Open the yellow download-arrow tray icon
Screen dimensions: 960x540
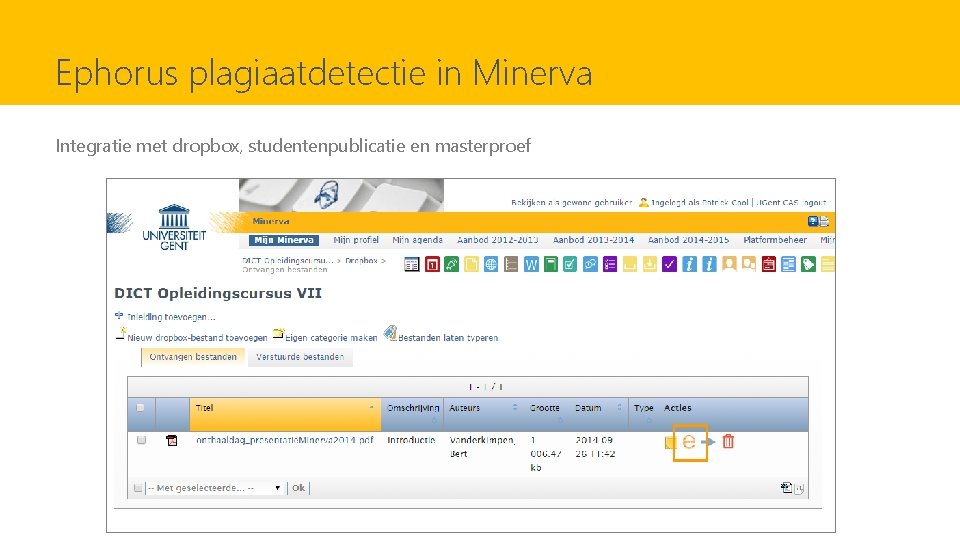click(x=650, y=264)
